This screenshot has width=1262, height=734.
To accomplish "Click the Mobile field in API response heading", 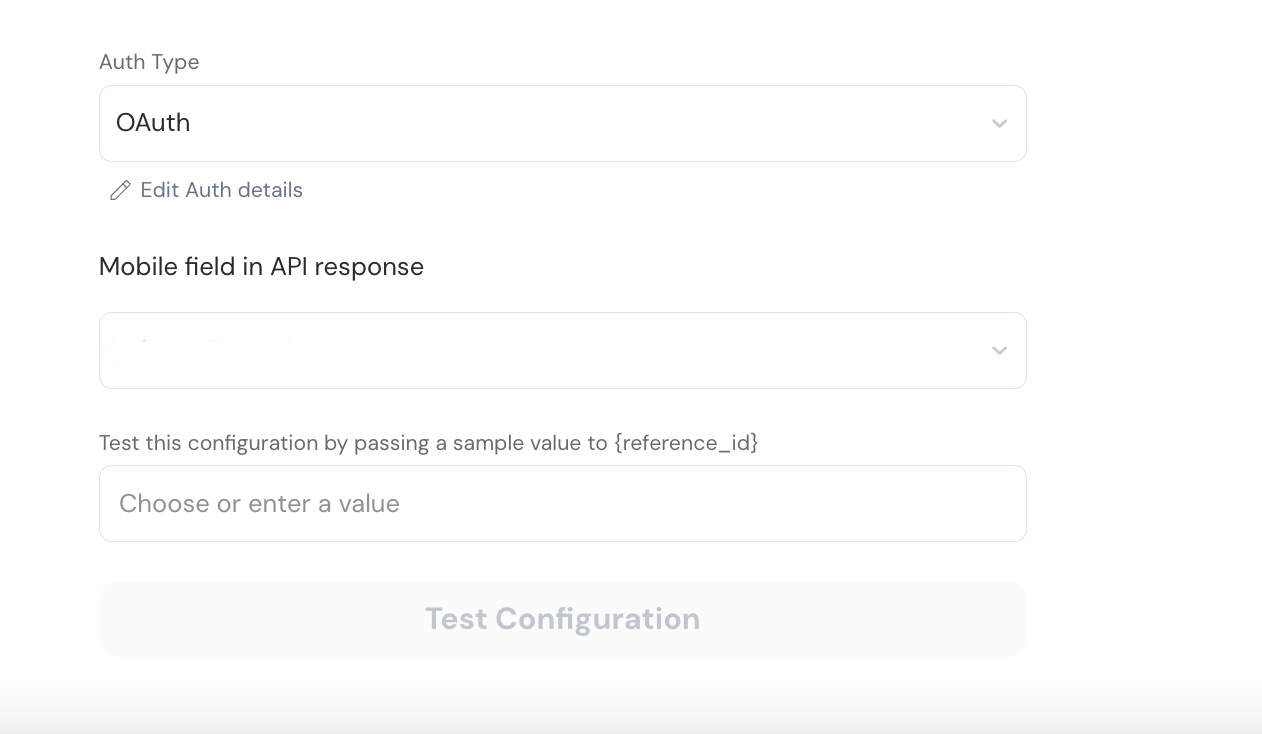I will click(x=261, y=267).
